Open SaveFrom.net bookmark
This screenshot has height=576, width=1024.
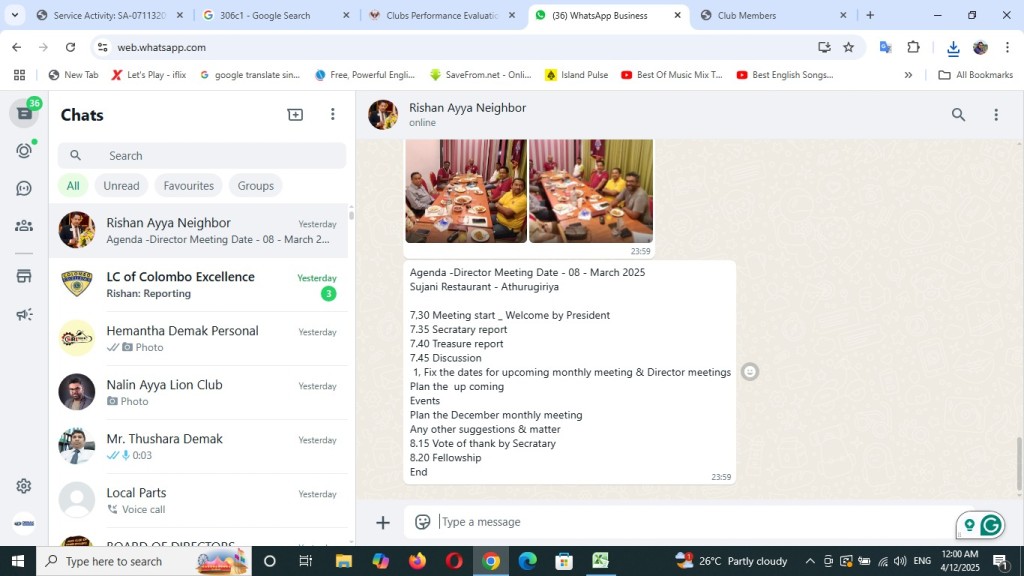pos(481,75)
